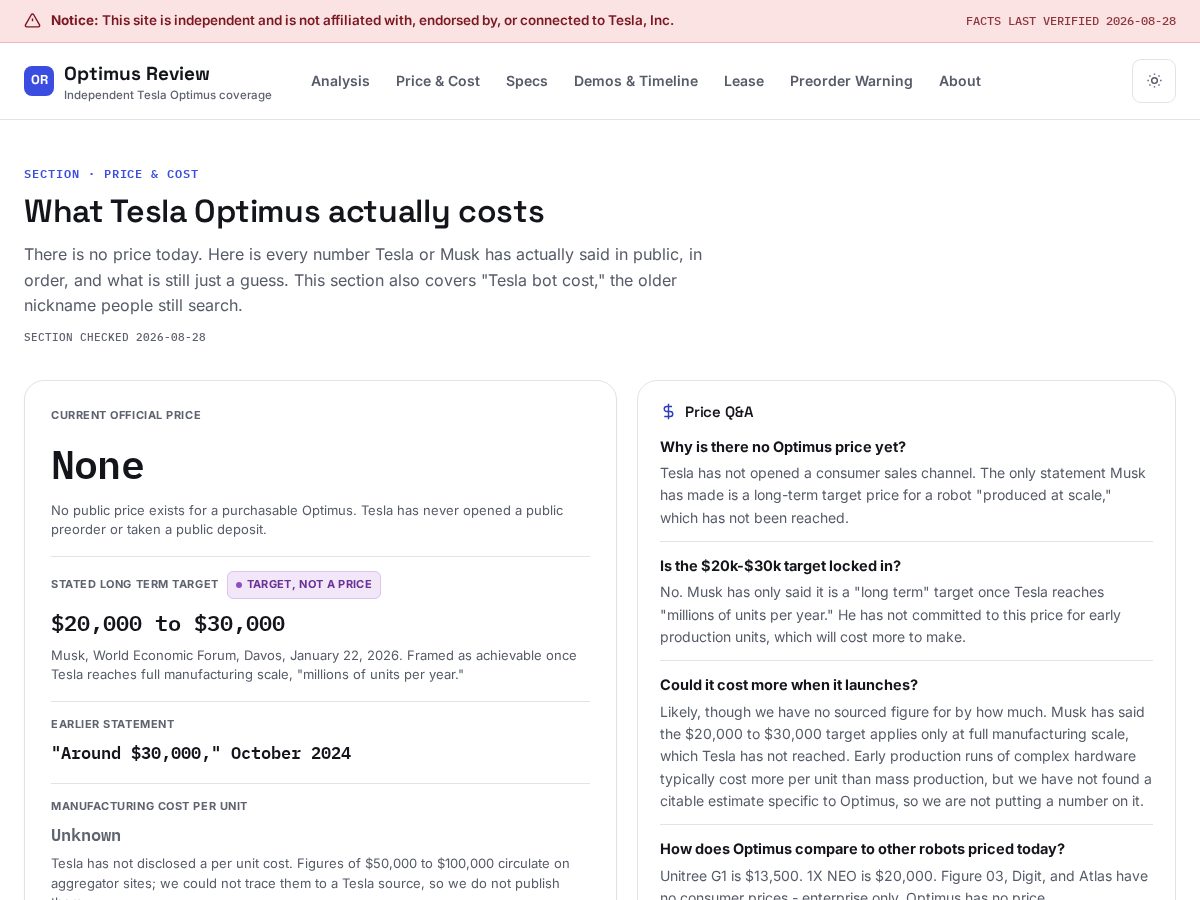1200x900 pixels.
Task: Click the '$20,000 to $30,000' target value
Action: [168, 624]
